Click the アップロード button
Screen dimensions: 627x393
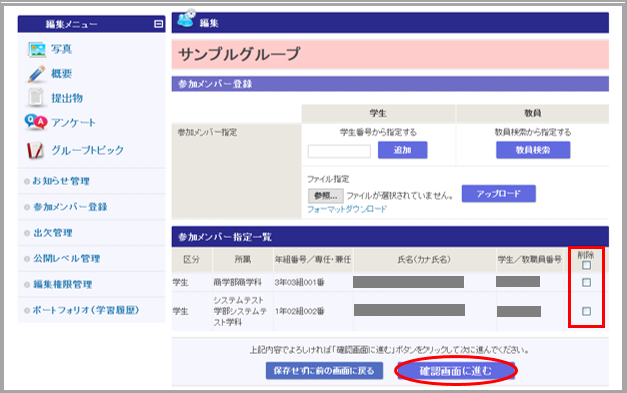click(x=499, y=194)
